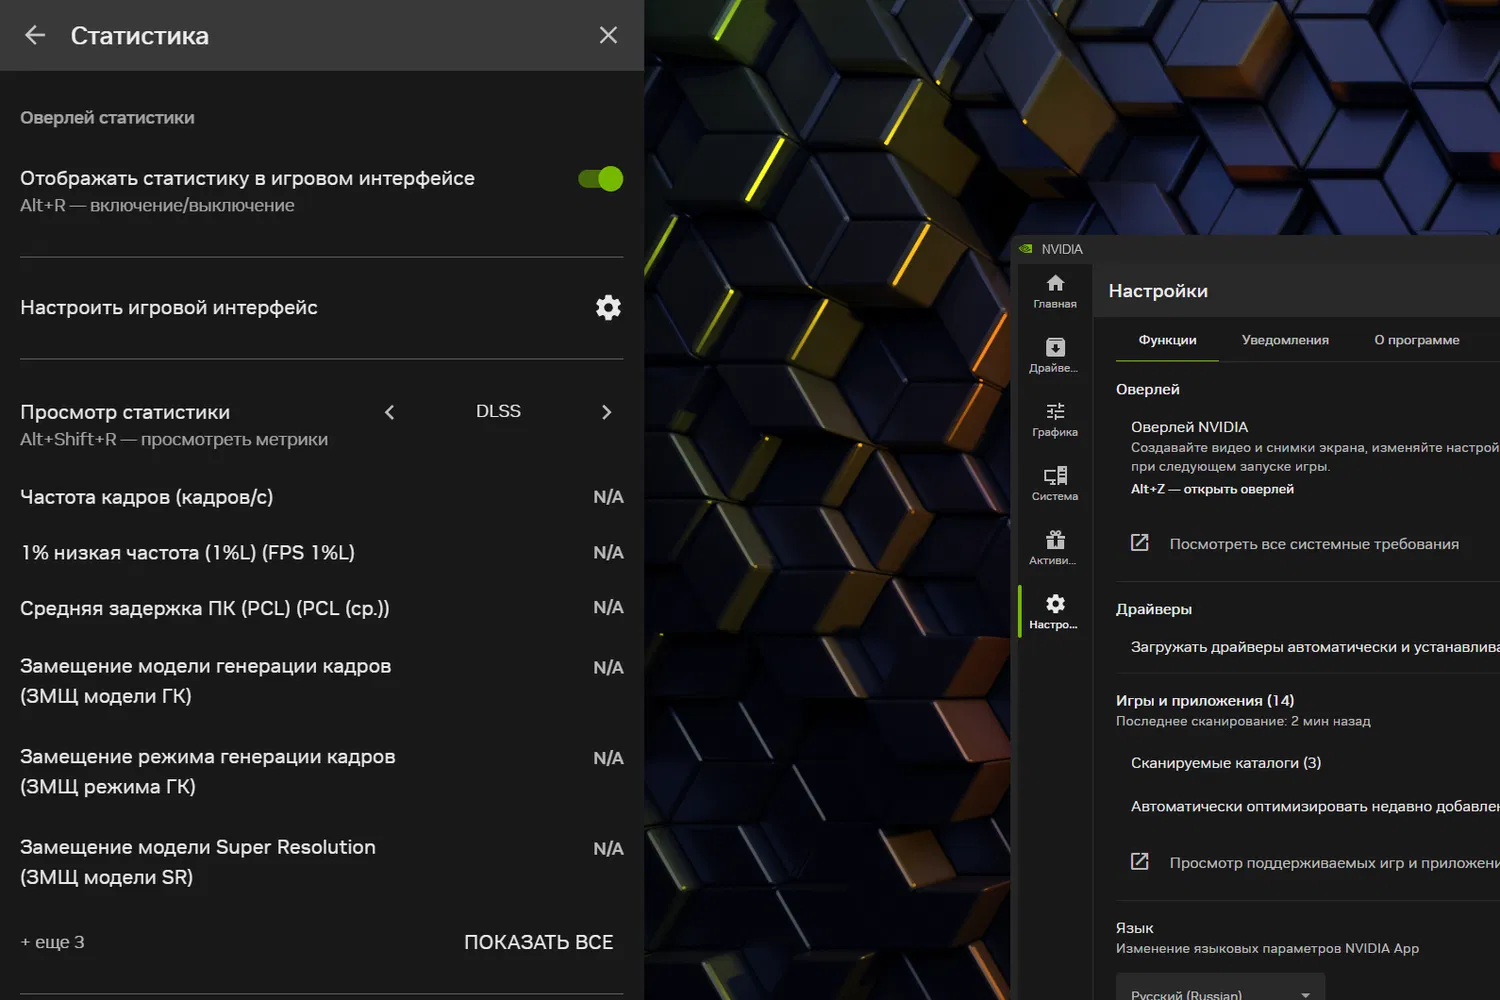Open Система in the NVIDIA sidebar
This screenshot has width=1500, height=1000.
tap(1055, 483)
